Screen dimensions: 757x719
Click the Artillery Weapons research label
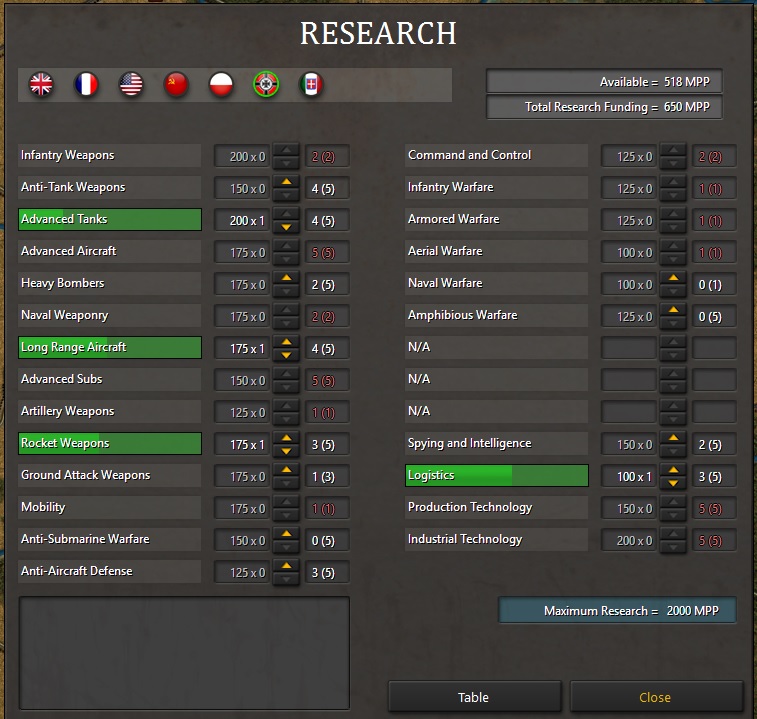point(68,411)
